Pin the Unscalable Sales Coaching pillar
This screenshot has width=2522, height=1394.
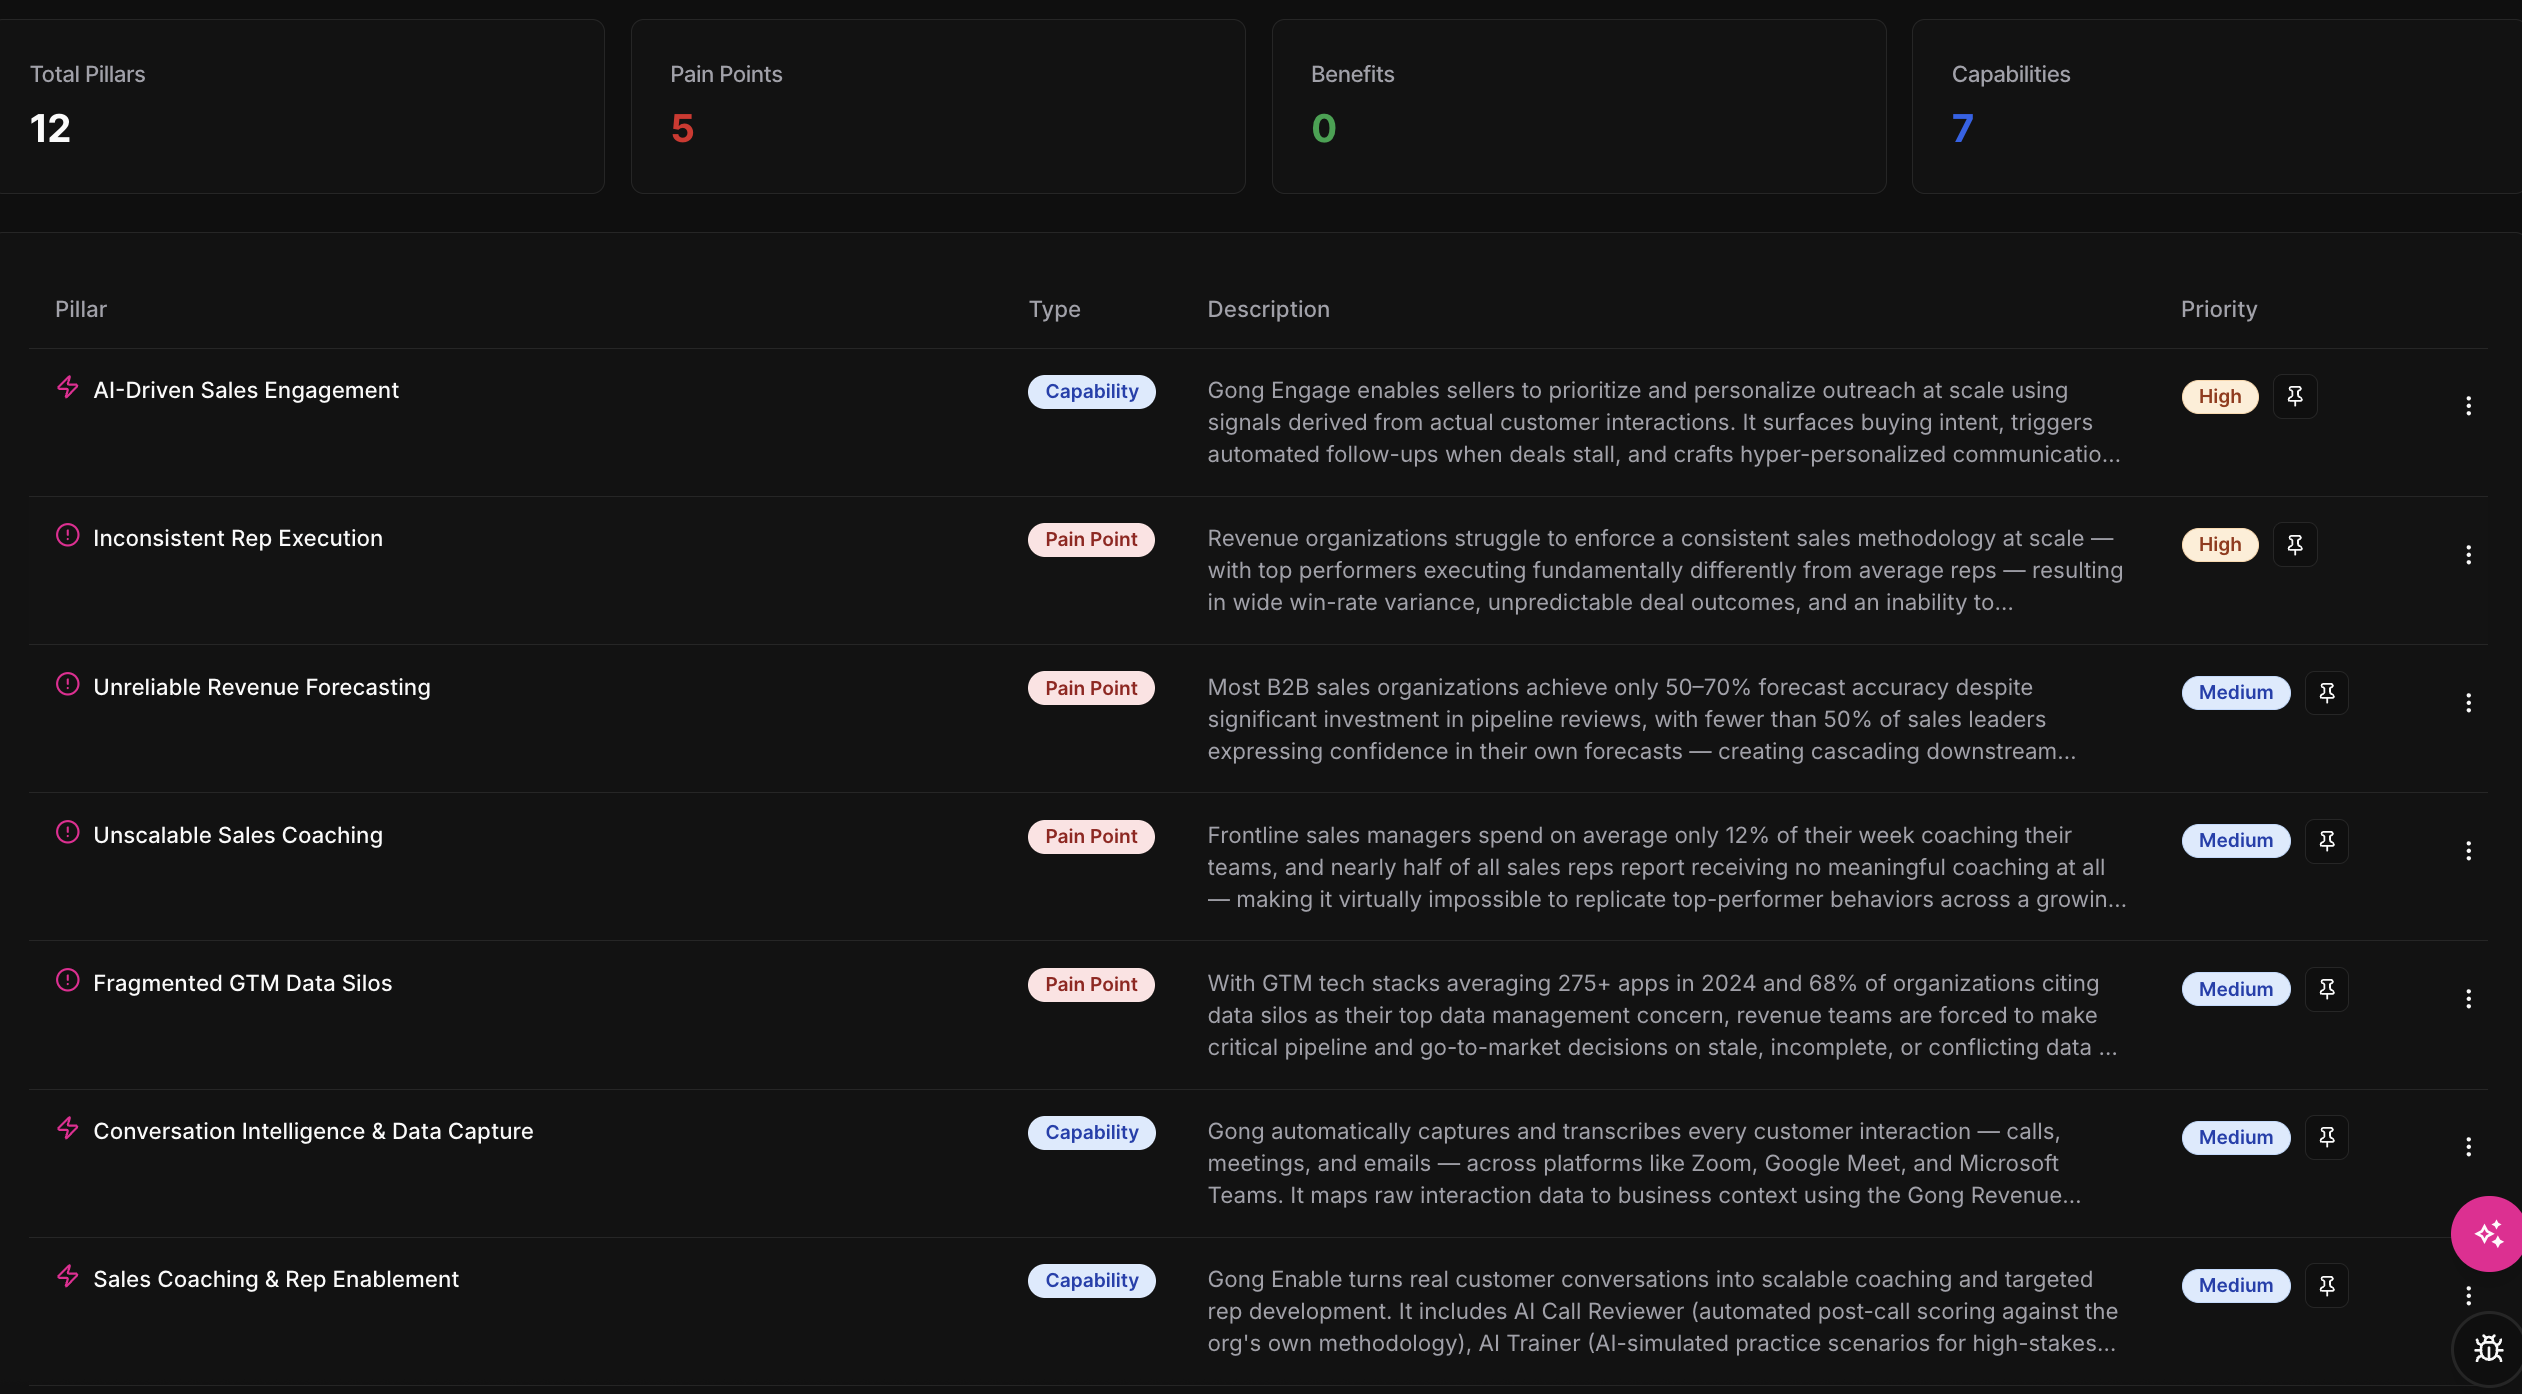[2327, 840]
